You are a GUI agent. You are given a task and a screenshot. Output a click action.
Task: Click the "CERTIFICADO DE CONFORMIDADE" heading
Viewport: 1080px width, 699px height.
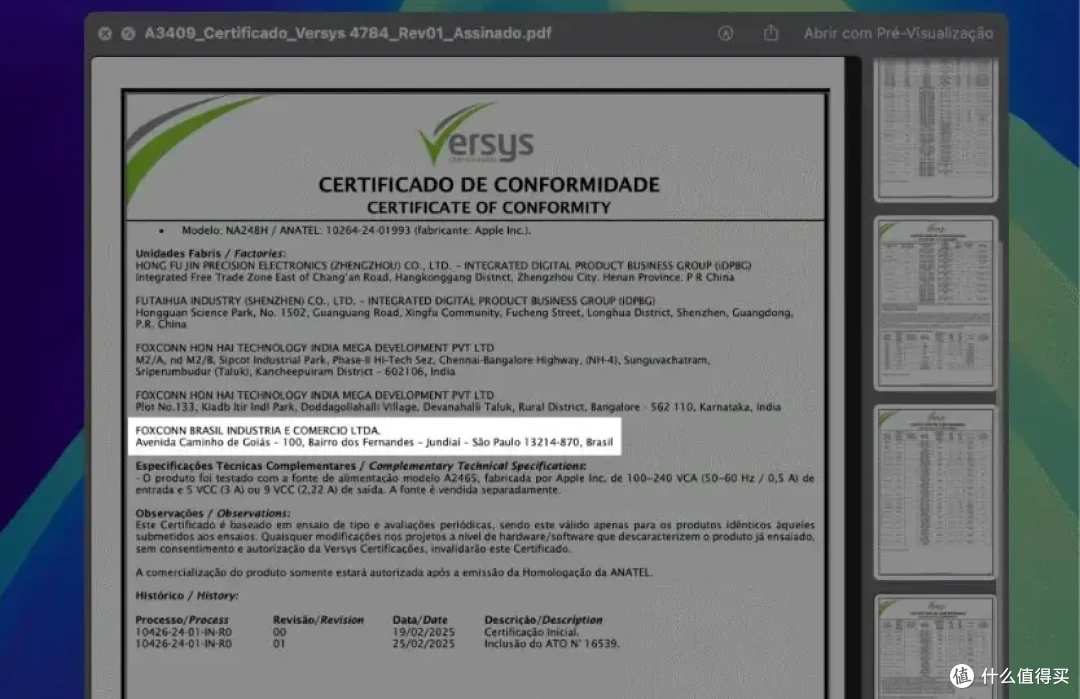pos(488,185)
